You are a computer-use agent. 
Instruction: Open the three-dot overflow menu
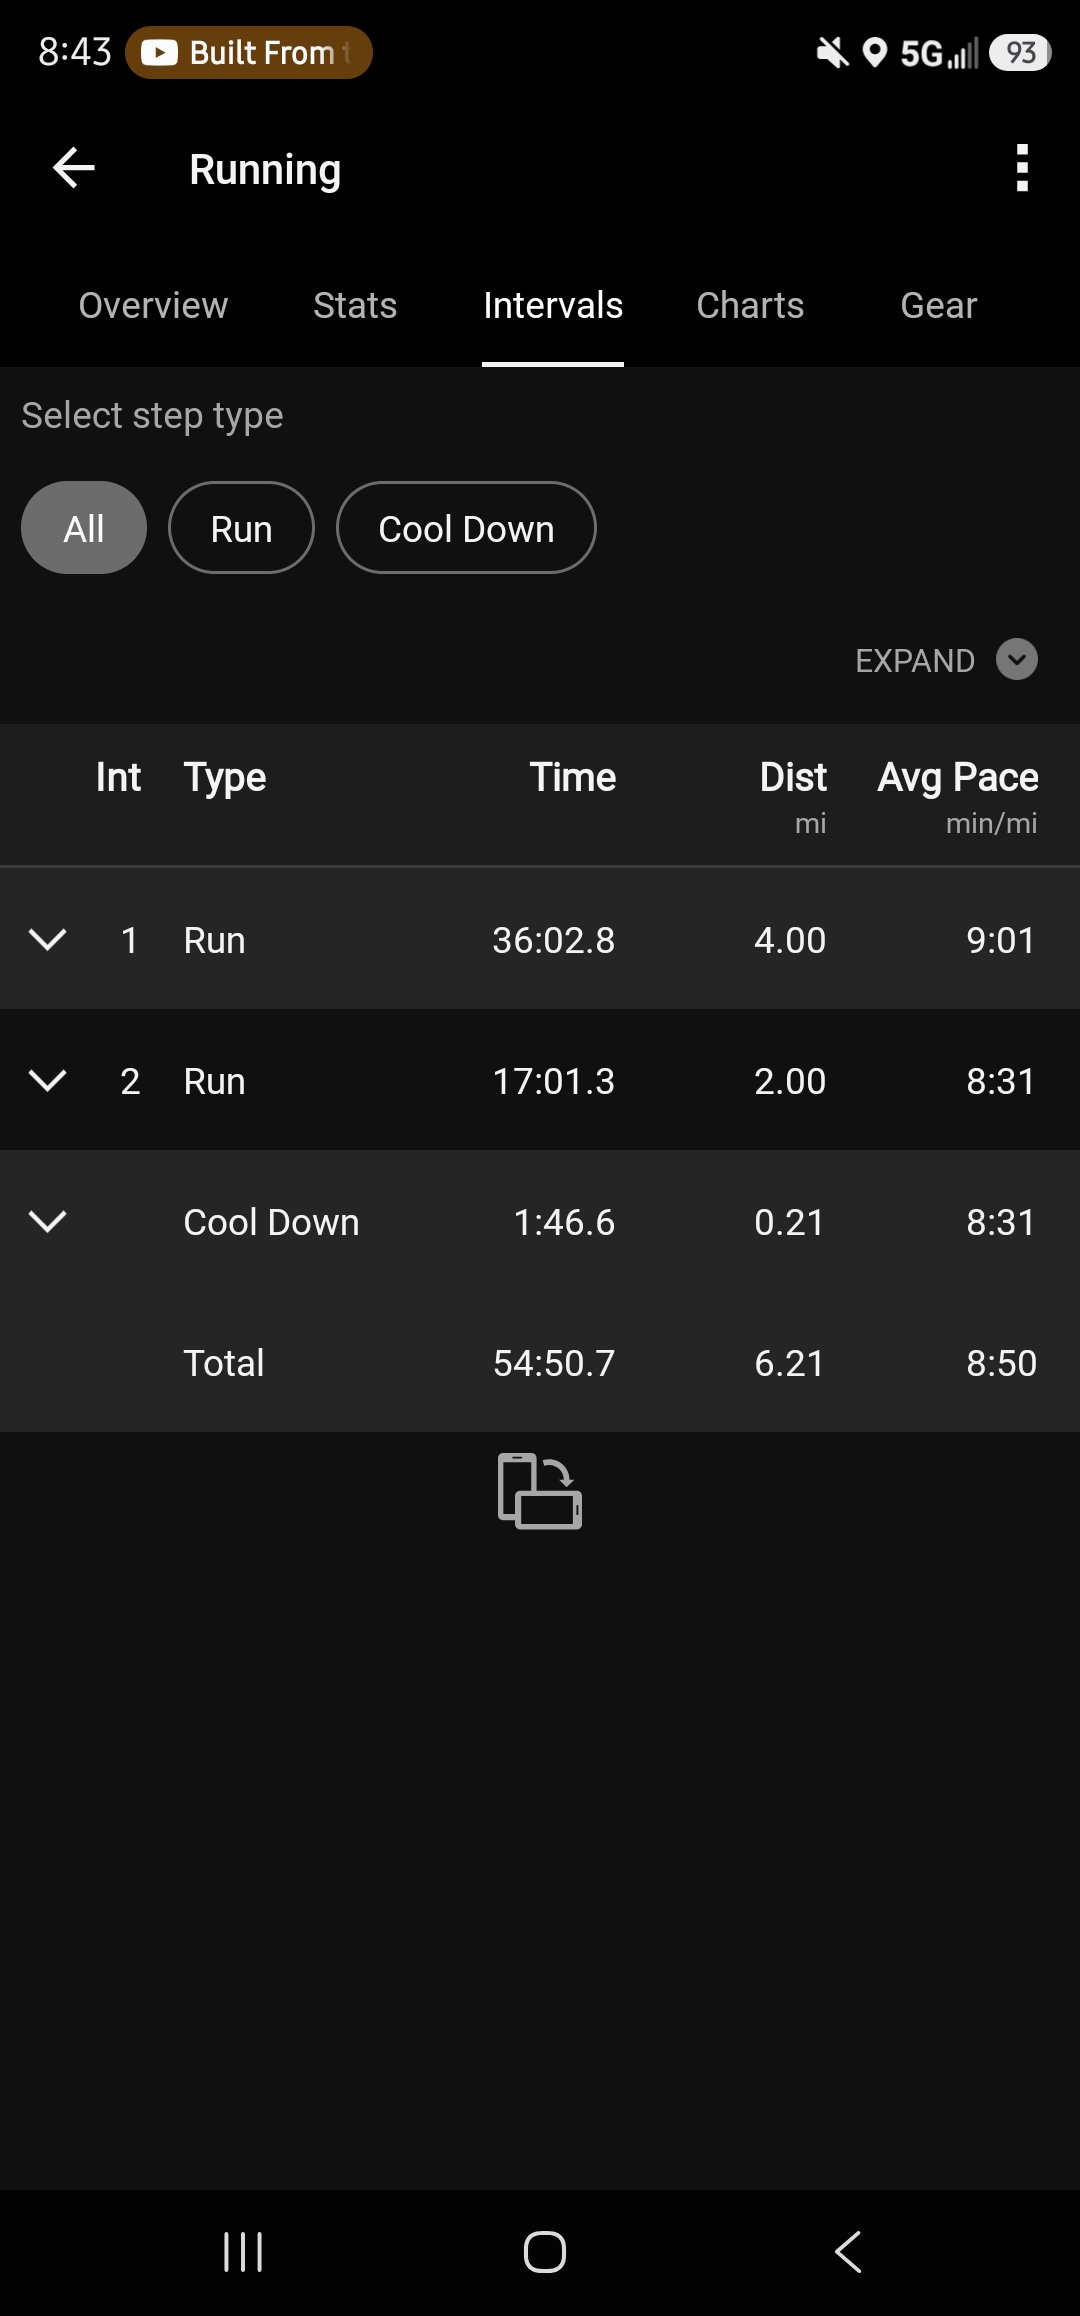coord(1022,168)
